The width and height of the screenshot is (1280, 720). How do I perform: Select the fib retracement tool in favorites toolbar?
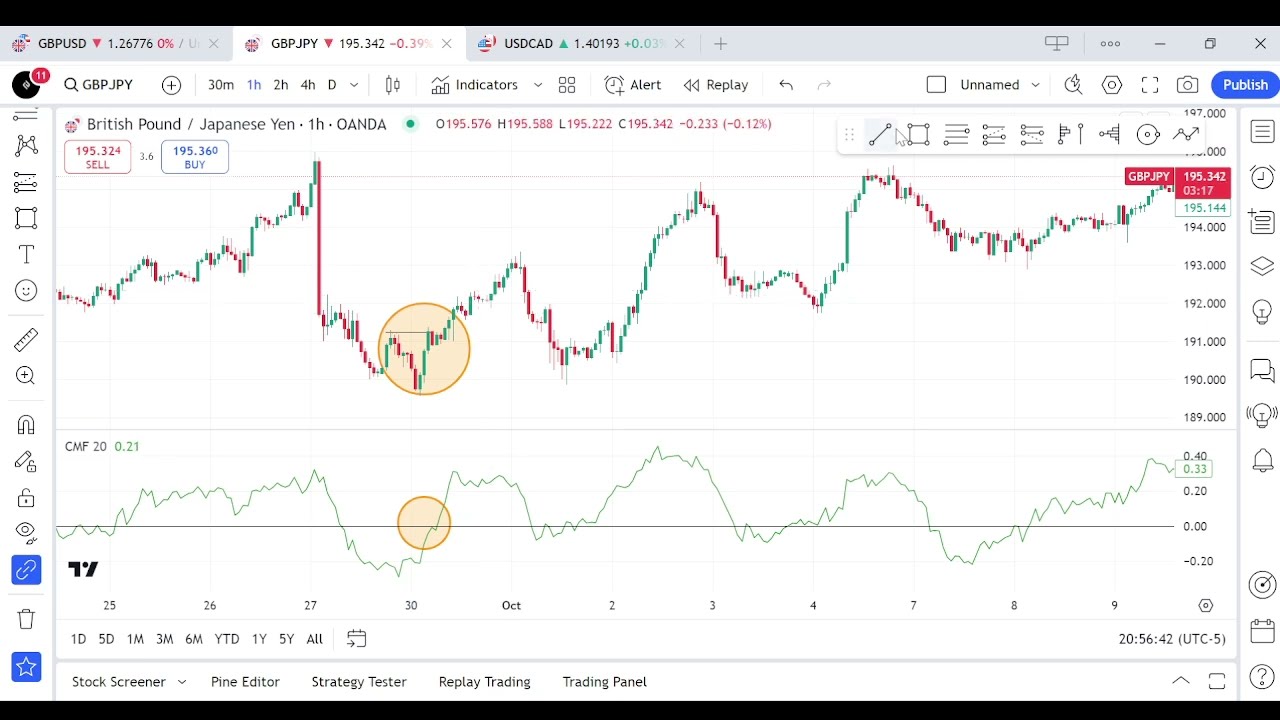[x=956, y=134]
